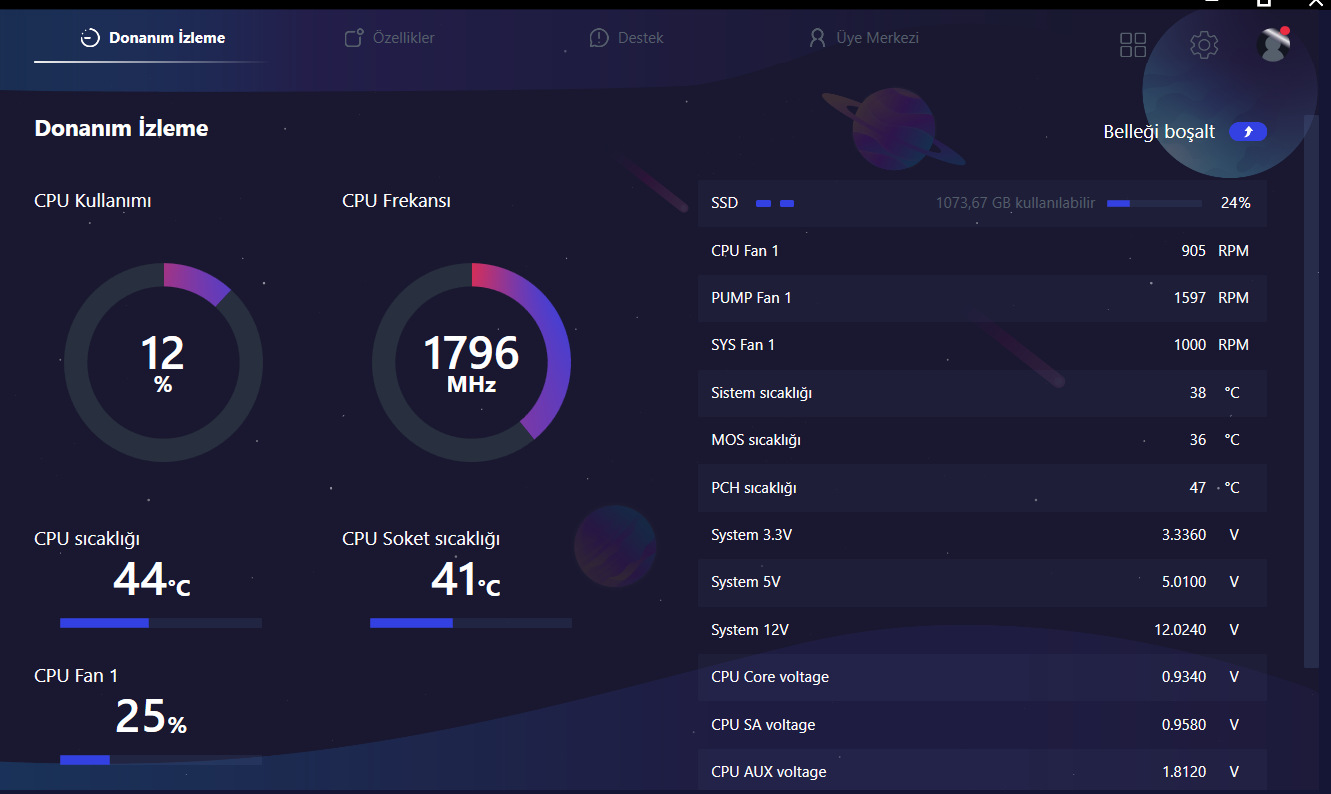Click the PCH sıcaklığı row
1331x794 pixels.
click(x=982, y=488)
